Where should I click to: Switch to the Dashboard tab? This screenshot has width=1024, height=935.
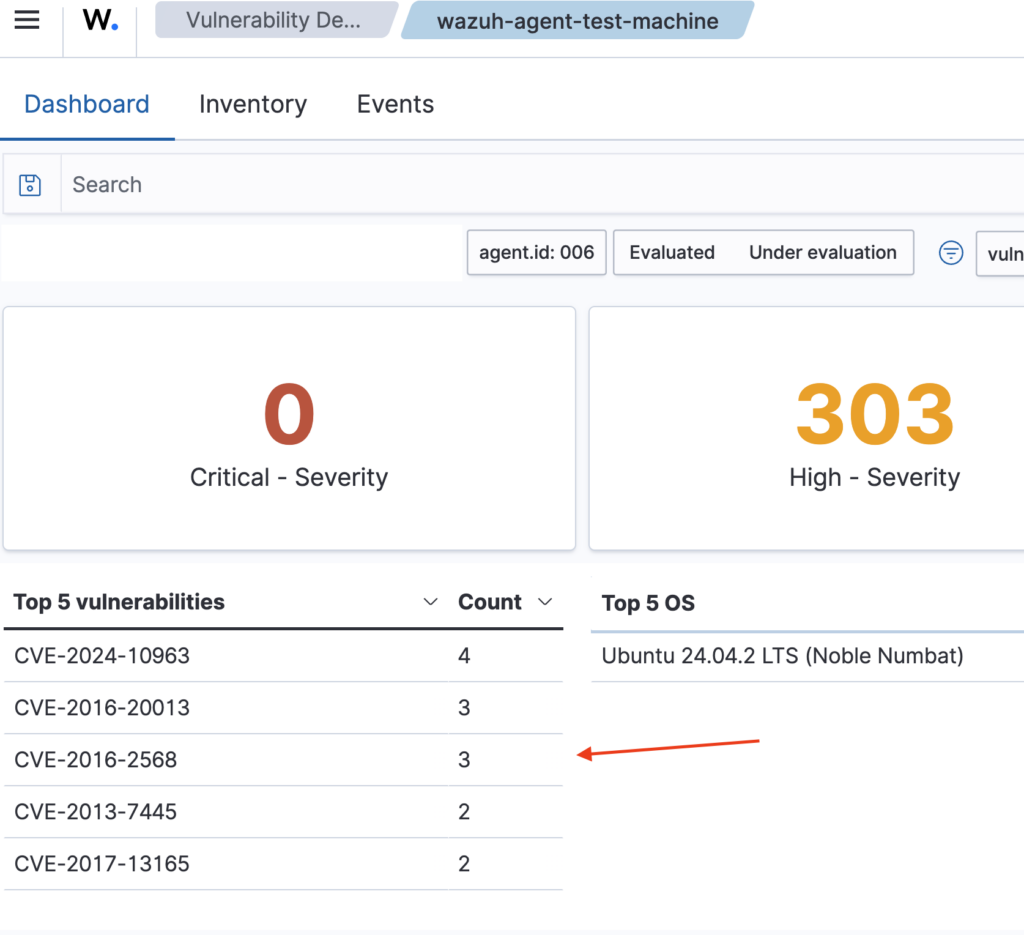tap(87, 104)
